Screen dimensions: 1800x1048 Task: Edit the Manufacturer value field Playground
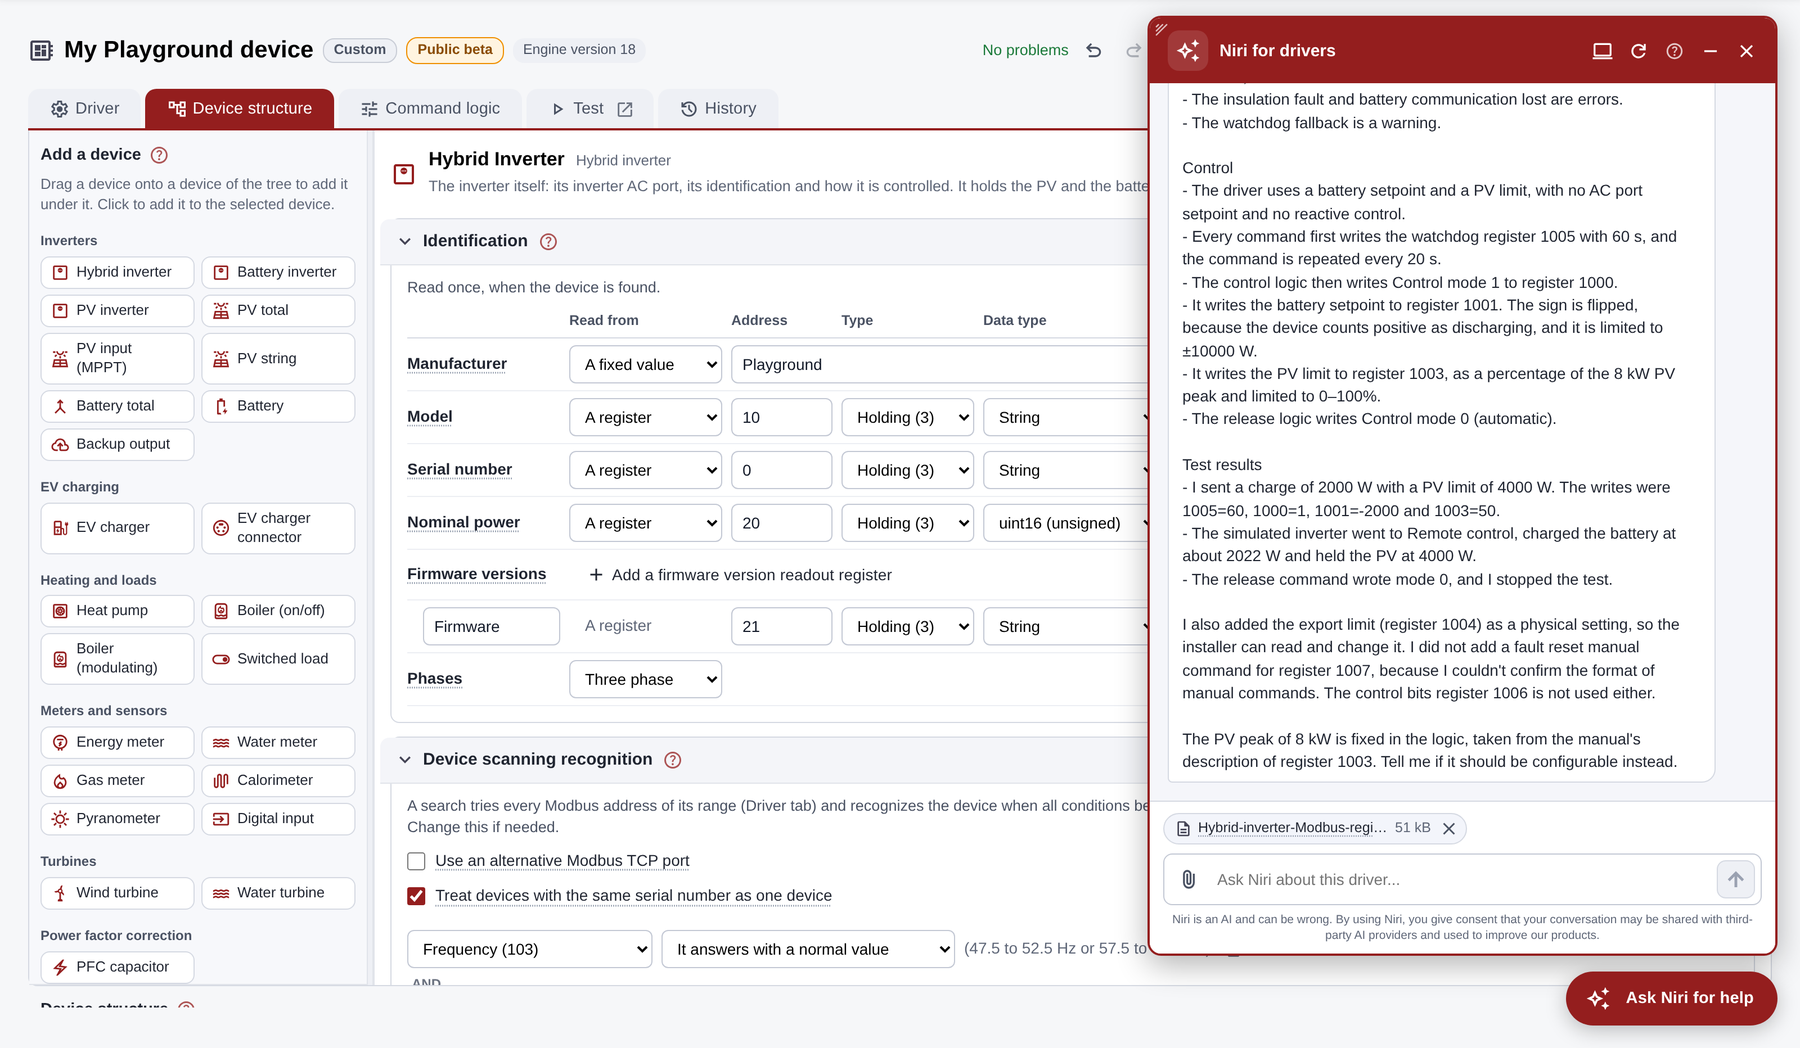coord(940,365)
